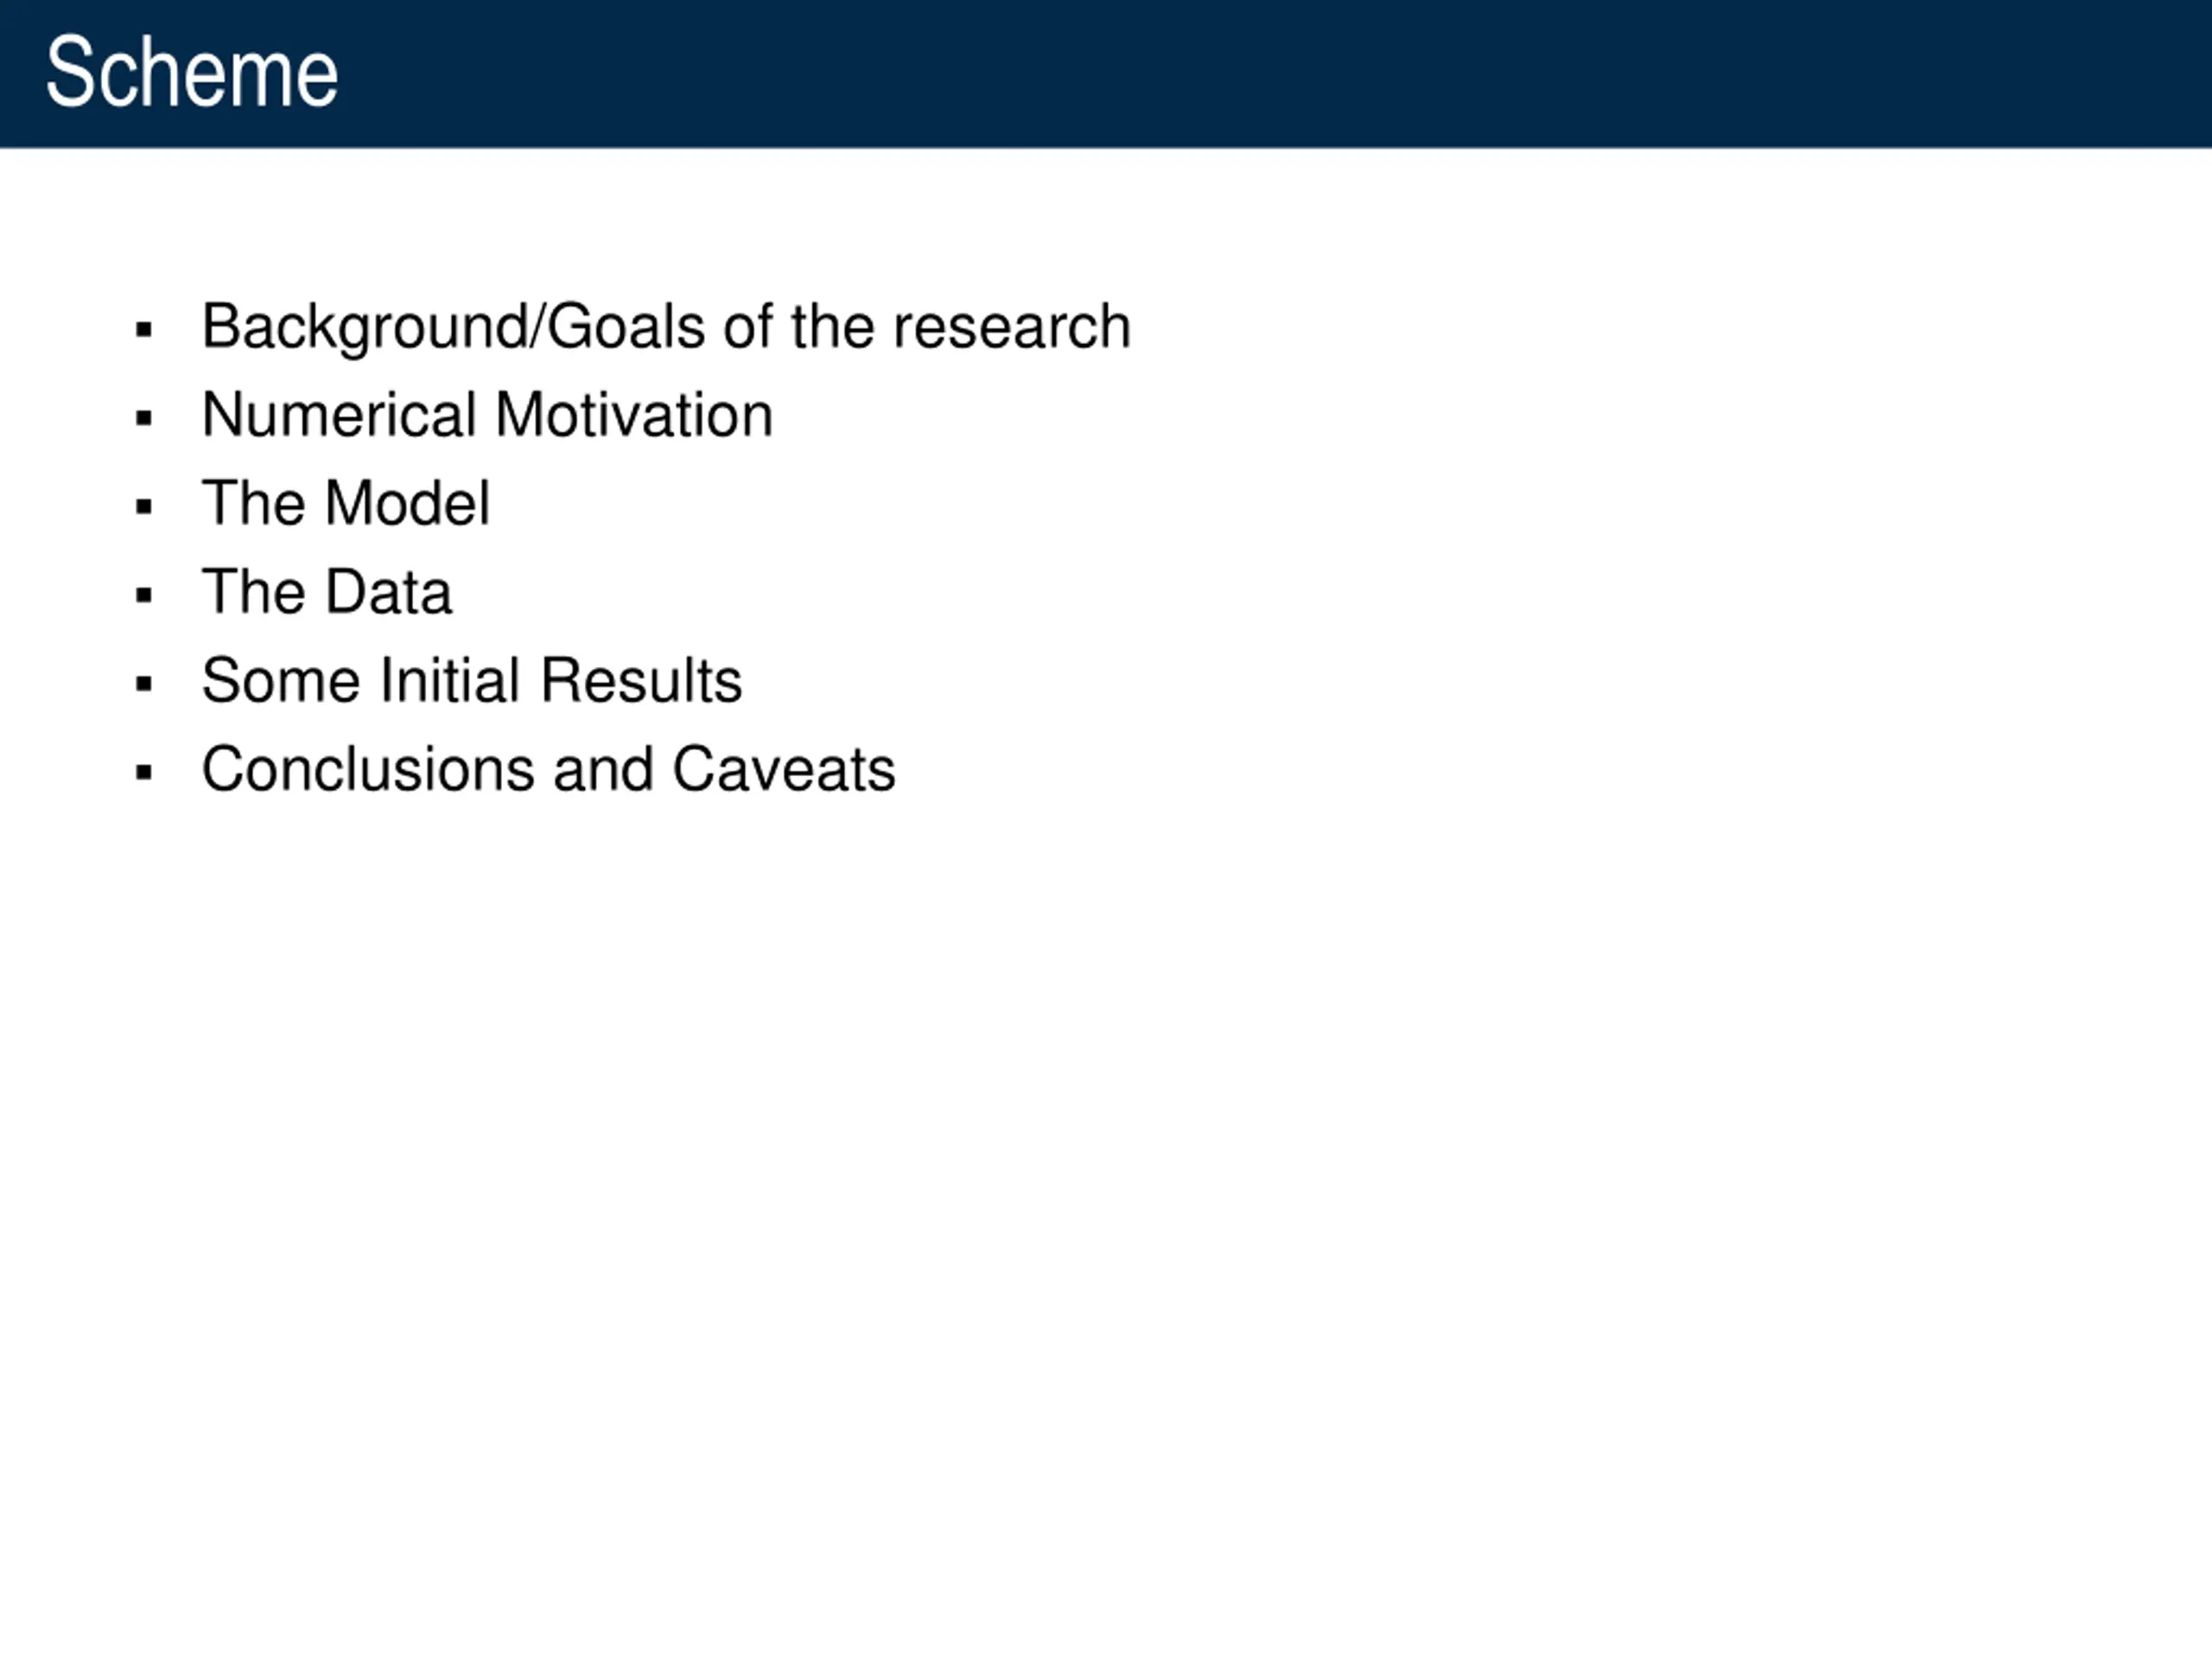Click the "Scheme" slide title
Screen dimensions: 2212x1659
[x=192, y=72]
